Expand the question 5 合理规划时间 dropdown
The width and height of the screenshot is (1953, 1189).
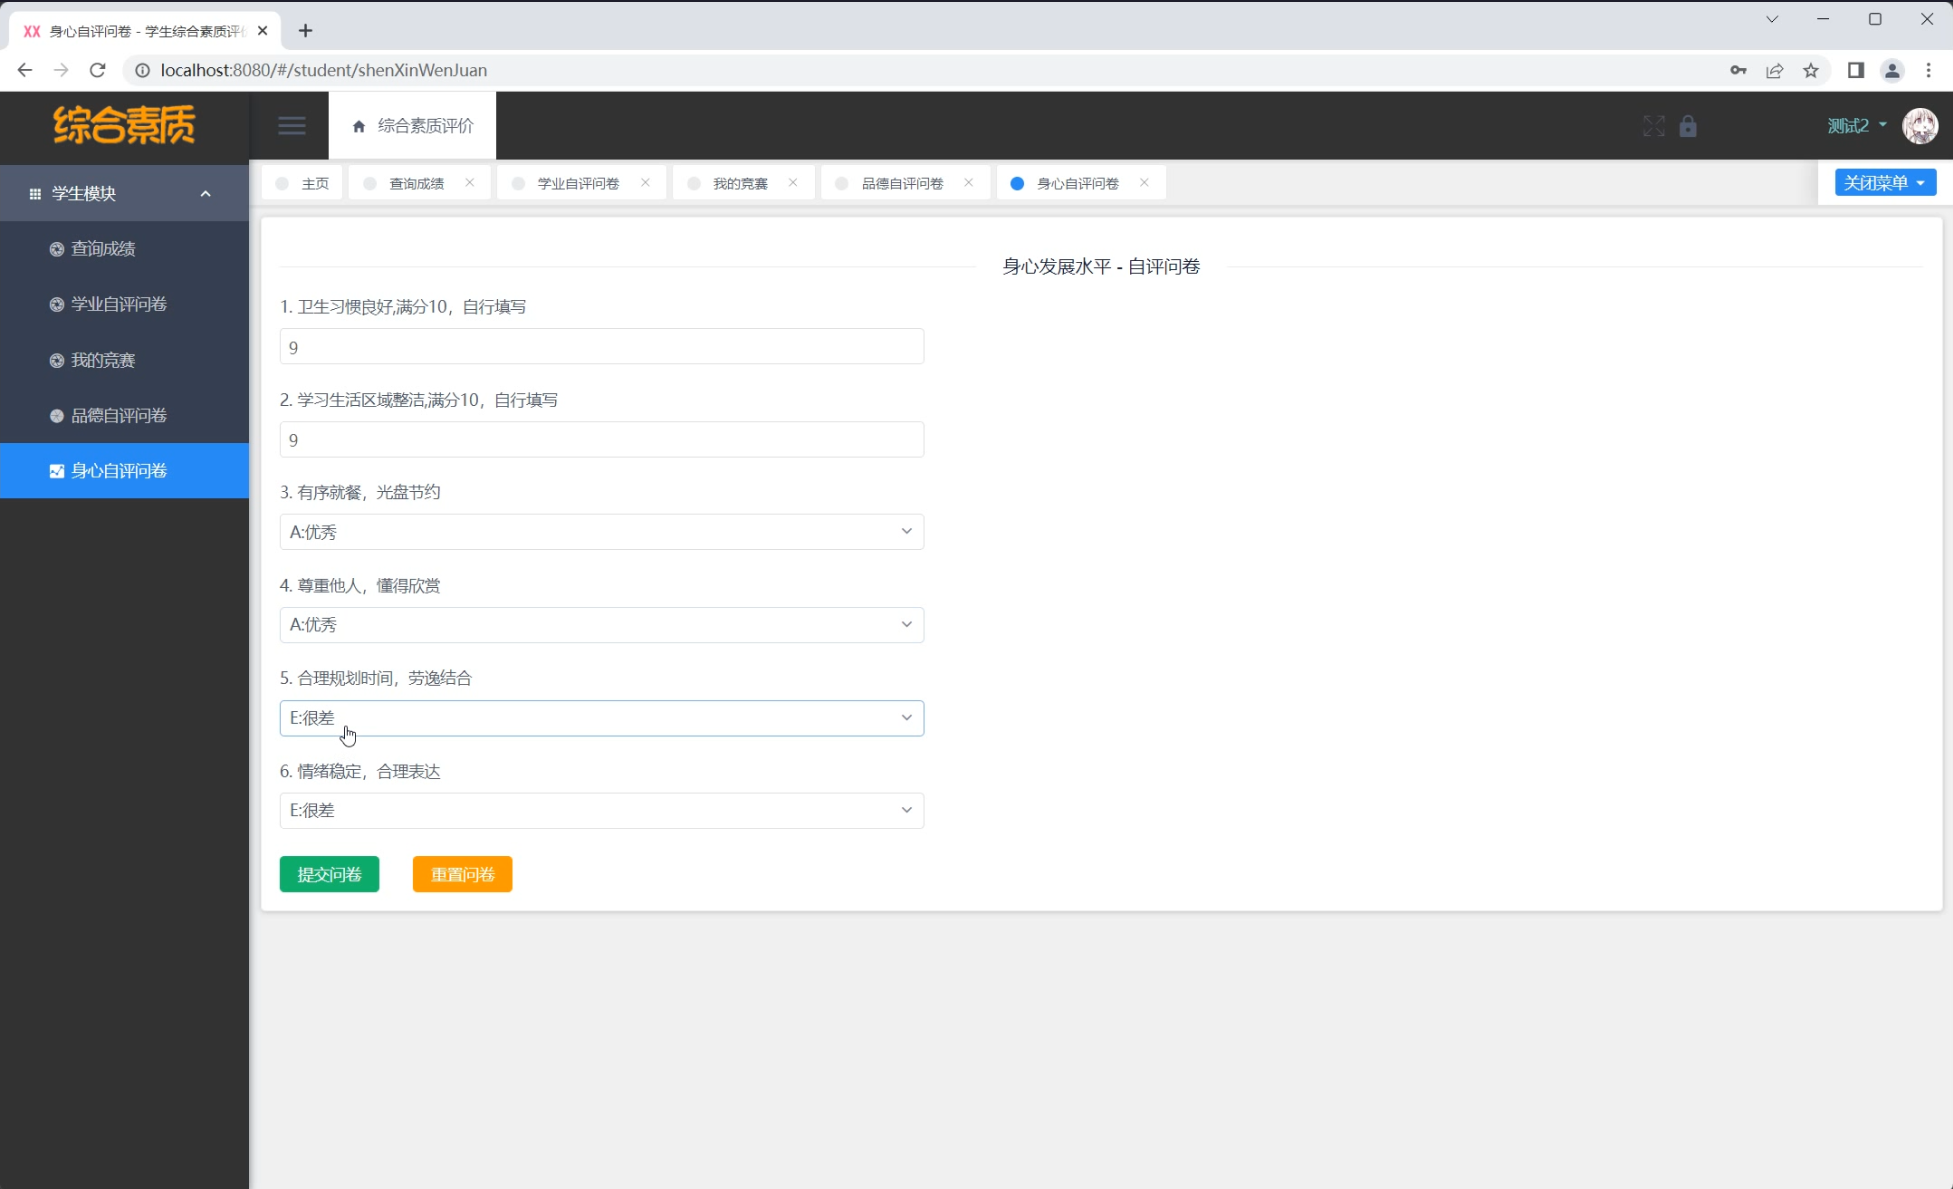(x=601, y=718)
